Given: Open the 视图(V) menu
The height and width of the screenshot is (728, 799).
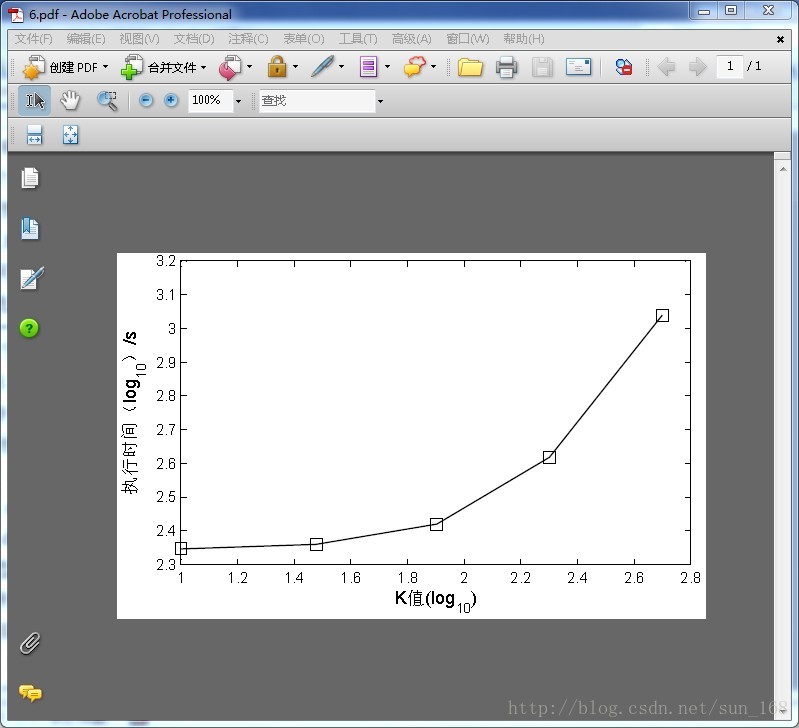Looking at the screenshot, I should coord(139,39).
